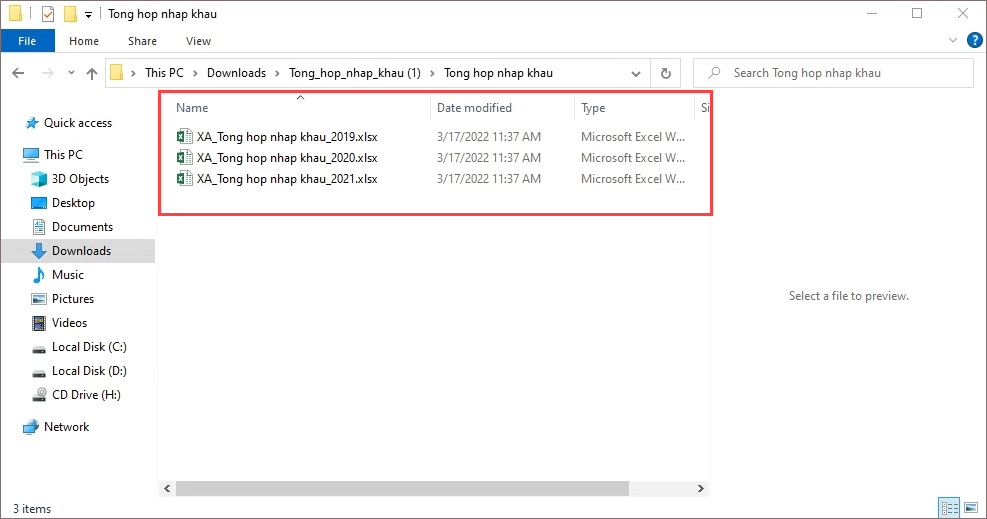
Task: Click the Up one level arrow
Action: pyautogui.click(x=92, y=73)
